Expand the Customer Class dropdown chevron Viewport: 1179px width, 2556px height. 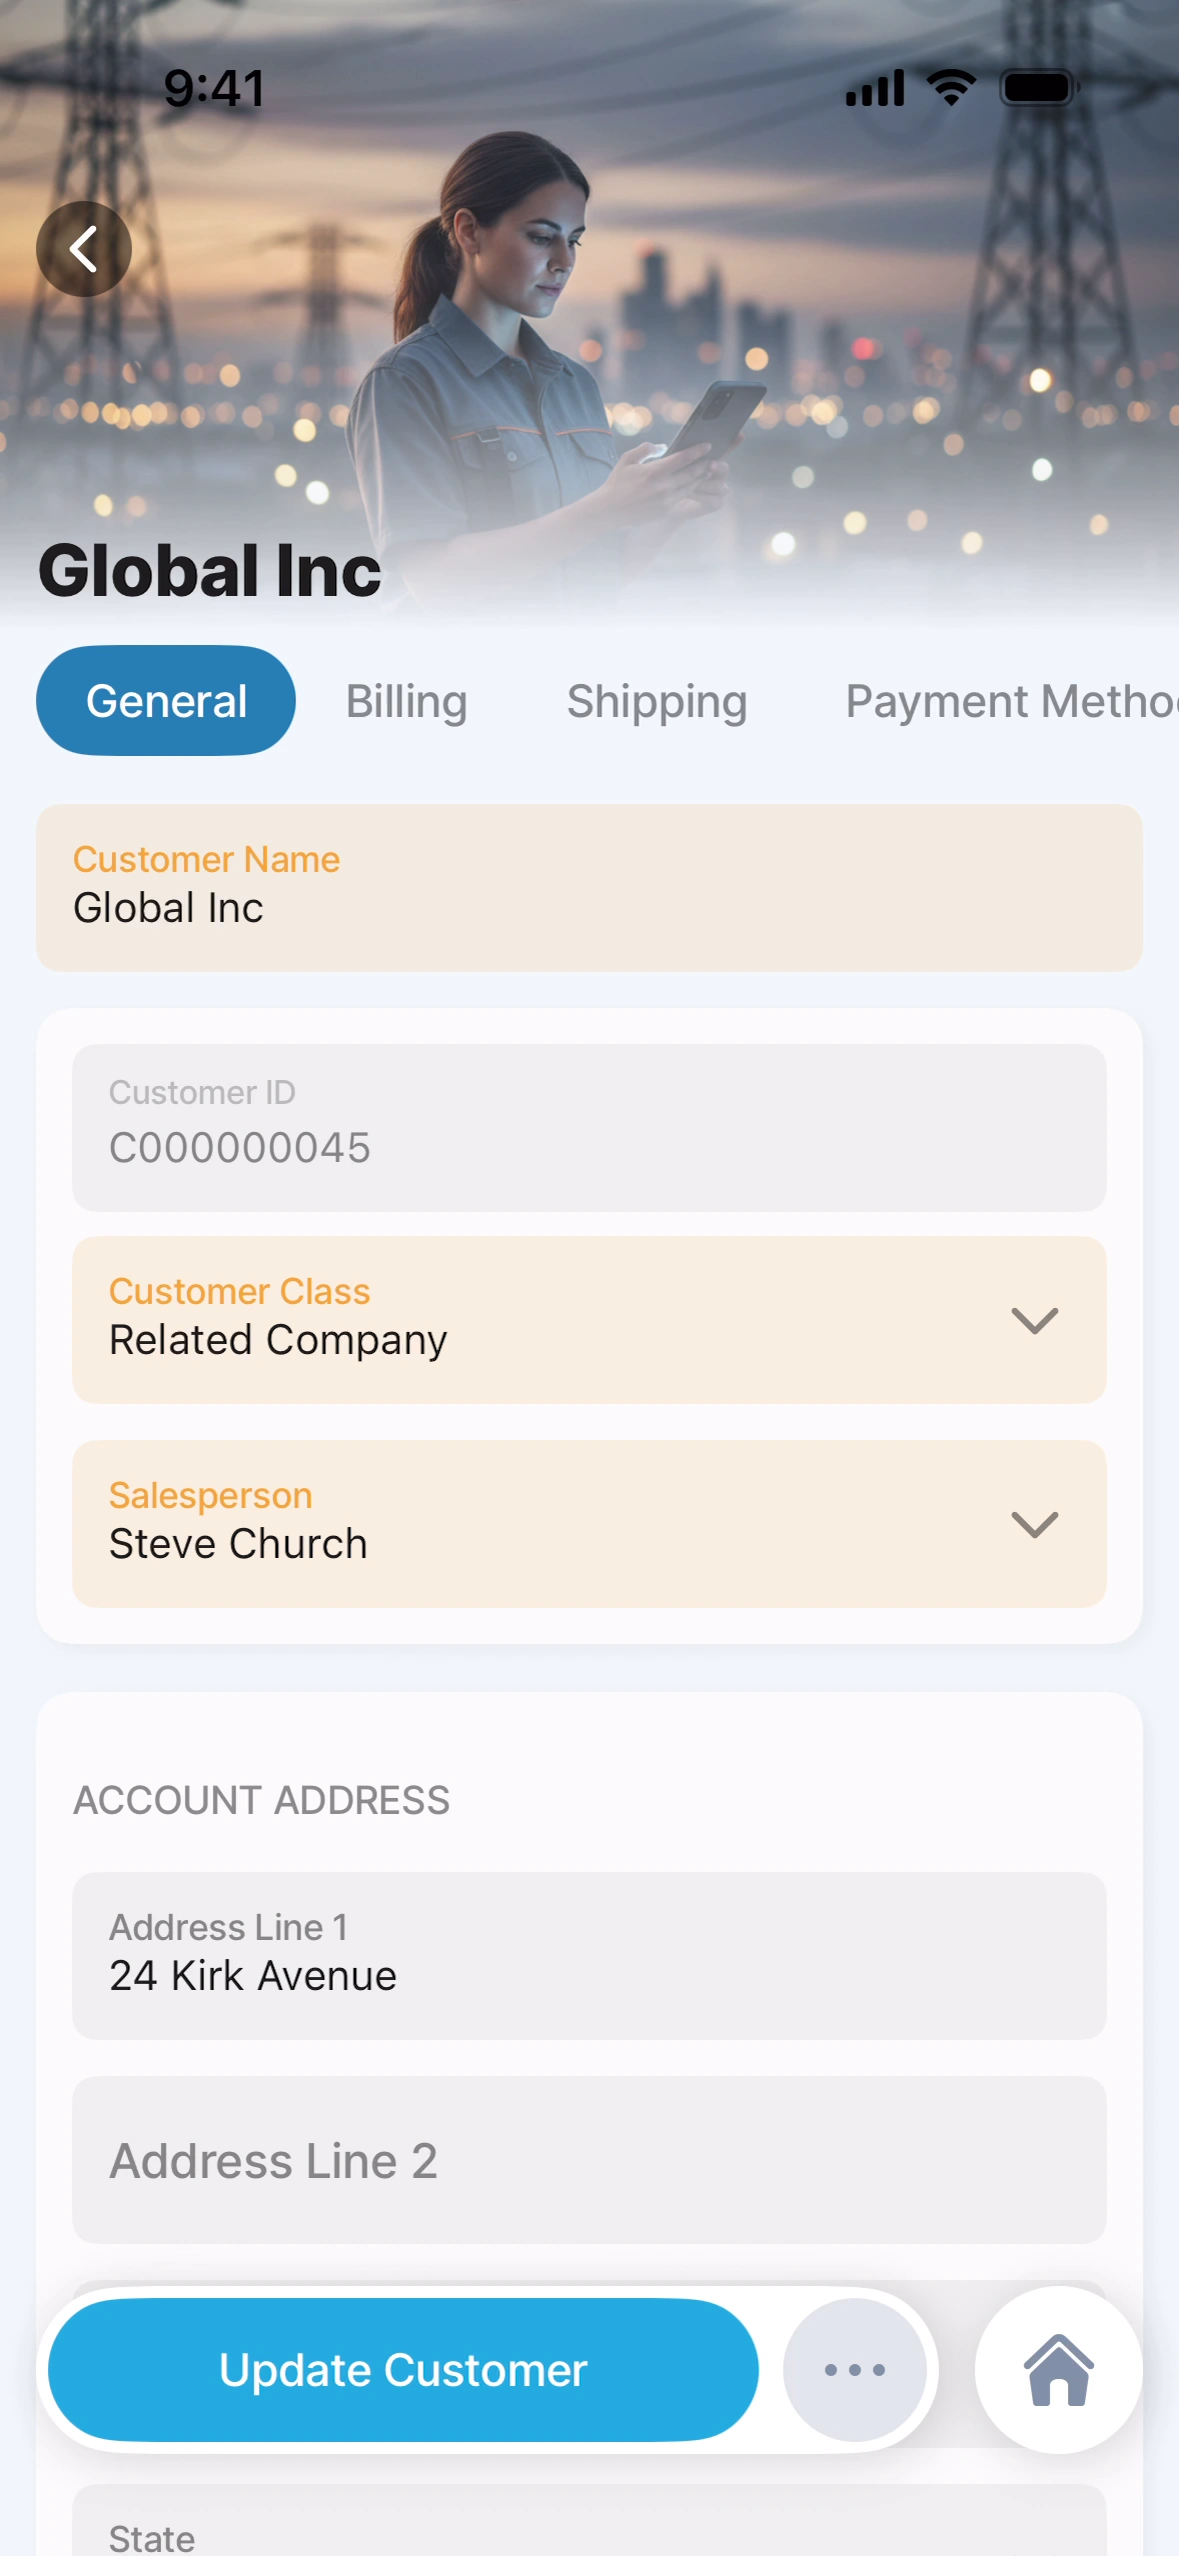coord(1034,1321)
